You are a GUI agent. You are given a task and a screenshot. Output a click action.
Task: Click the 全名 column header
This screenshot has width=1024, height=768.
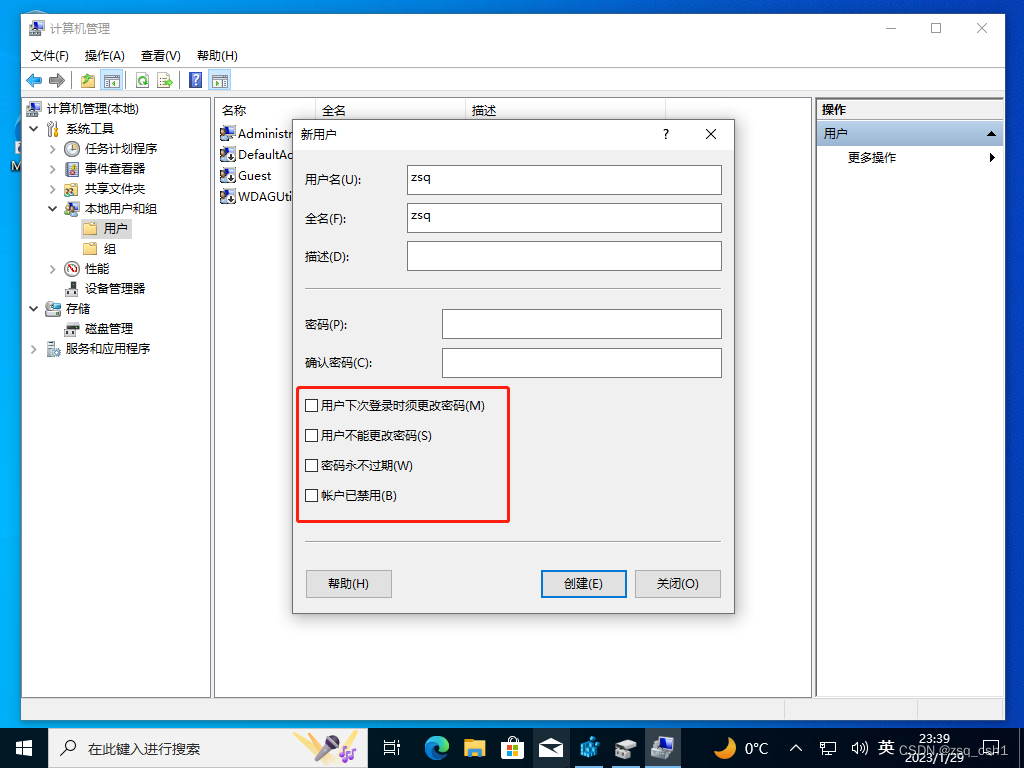tap(391, 110)
